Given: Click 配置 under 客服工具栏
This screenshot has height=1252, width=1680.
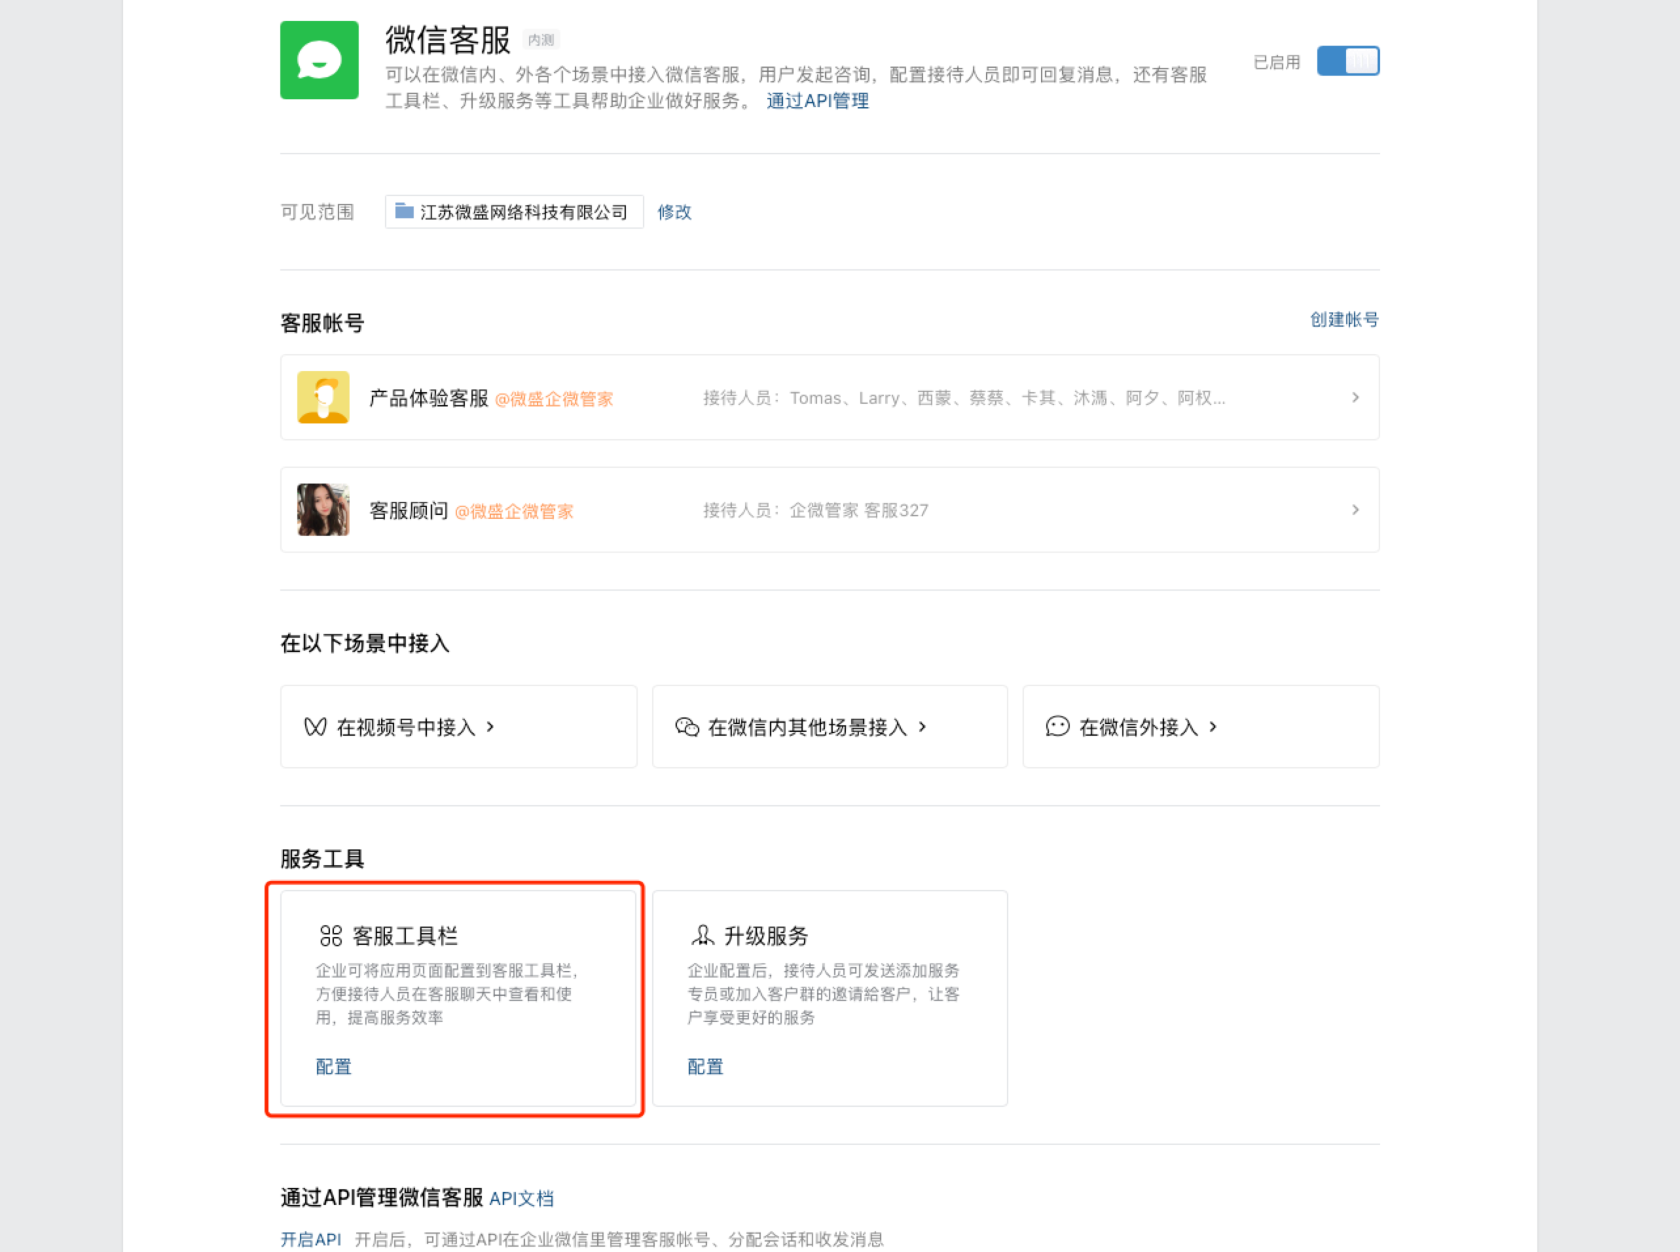Looking at the screenshot, I should [x=333, y=1067].
